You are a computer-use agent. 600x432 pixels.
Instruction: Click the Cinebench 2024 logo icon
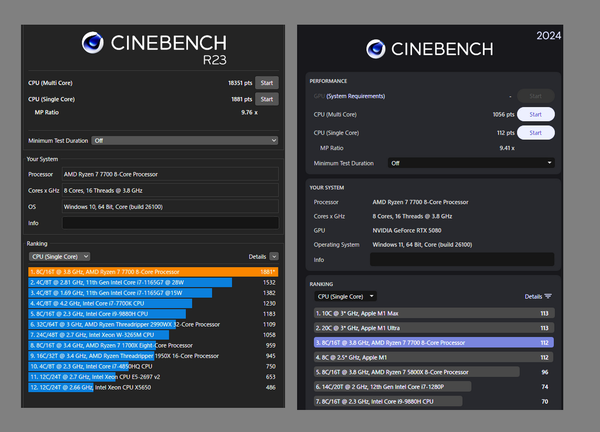376,47
